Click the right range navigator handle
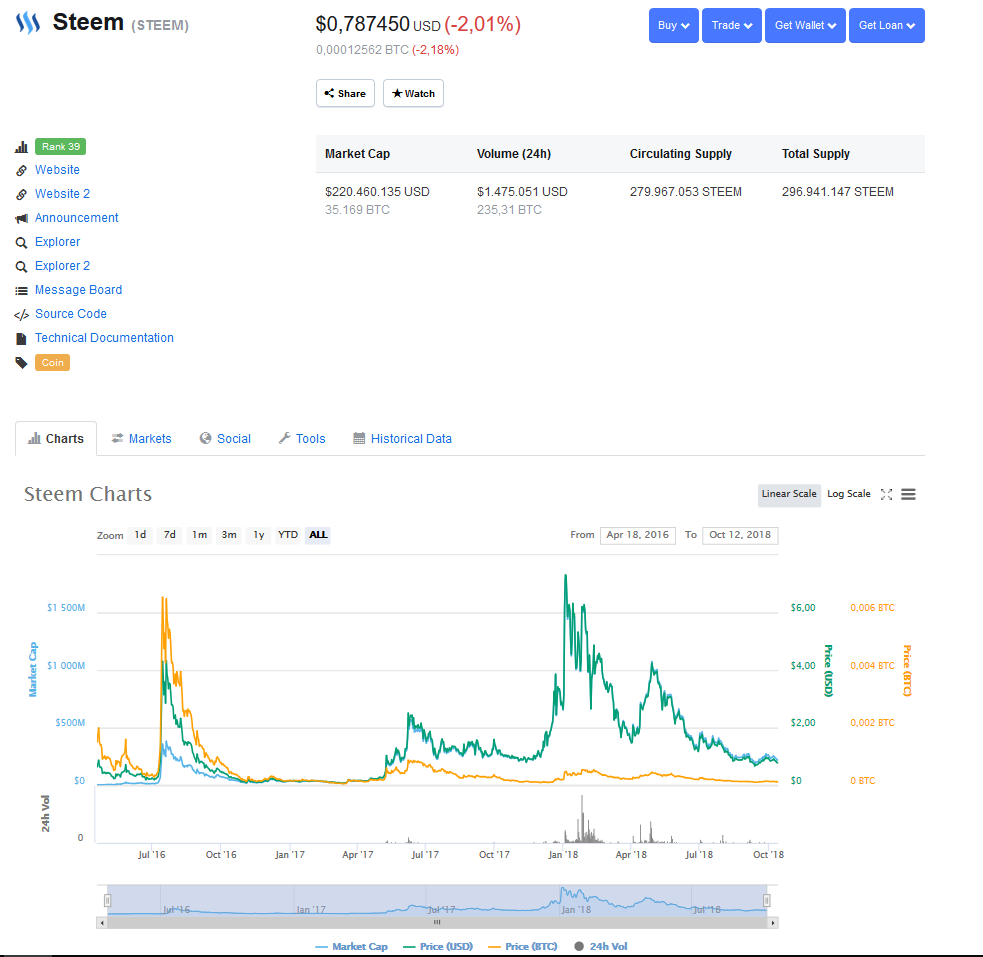The width and height of the screenshot is (983, 957). tap(766, 901)
